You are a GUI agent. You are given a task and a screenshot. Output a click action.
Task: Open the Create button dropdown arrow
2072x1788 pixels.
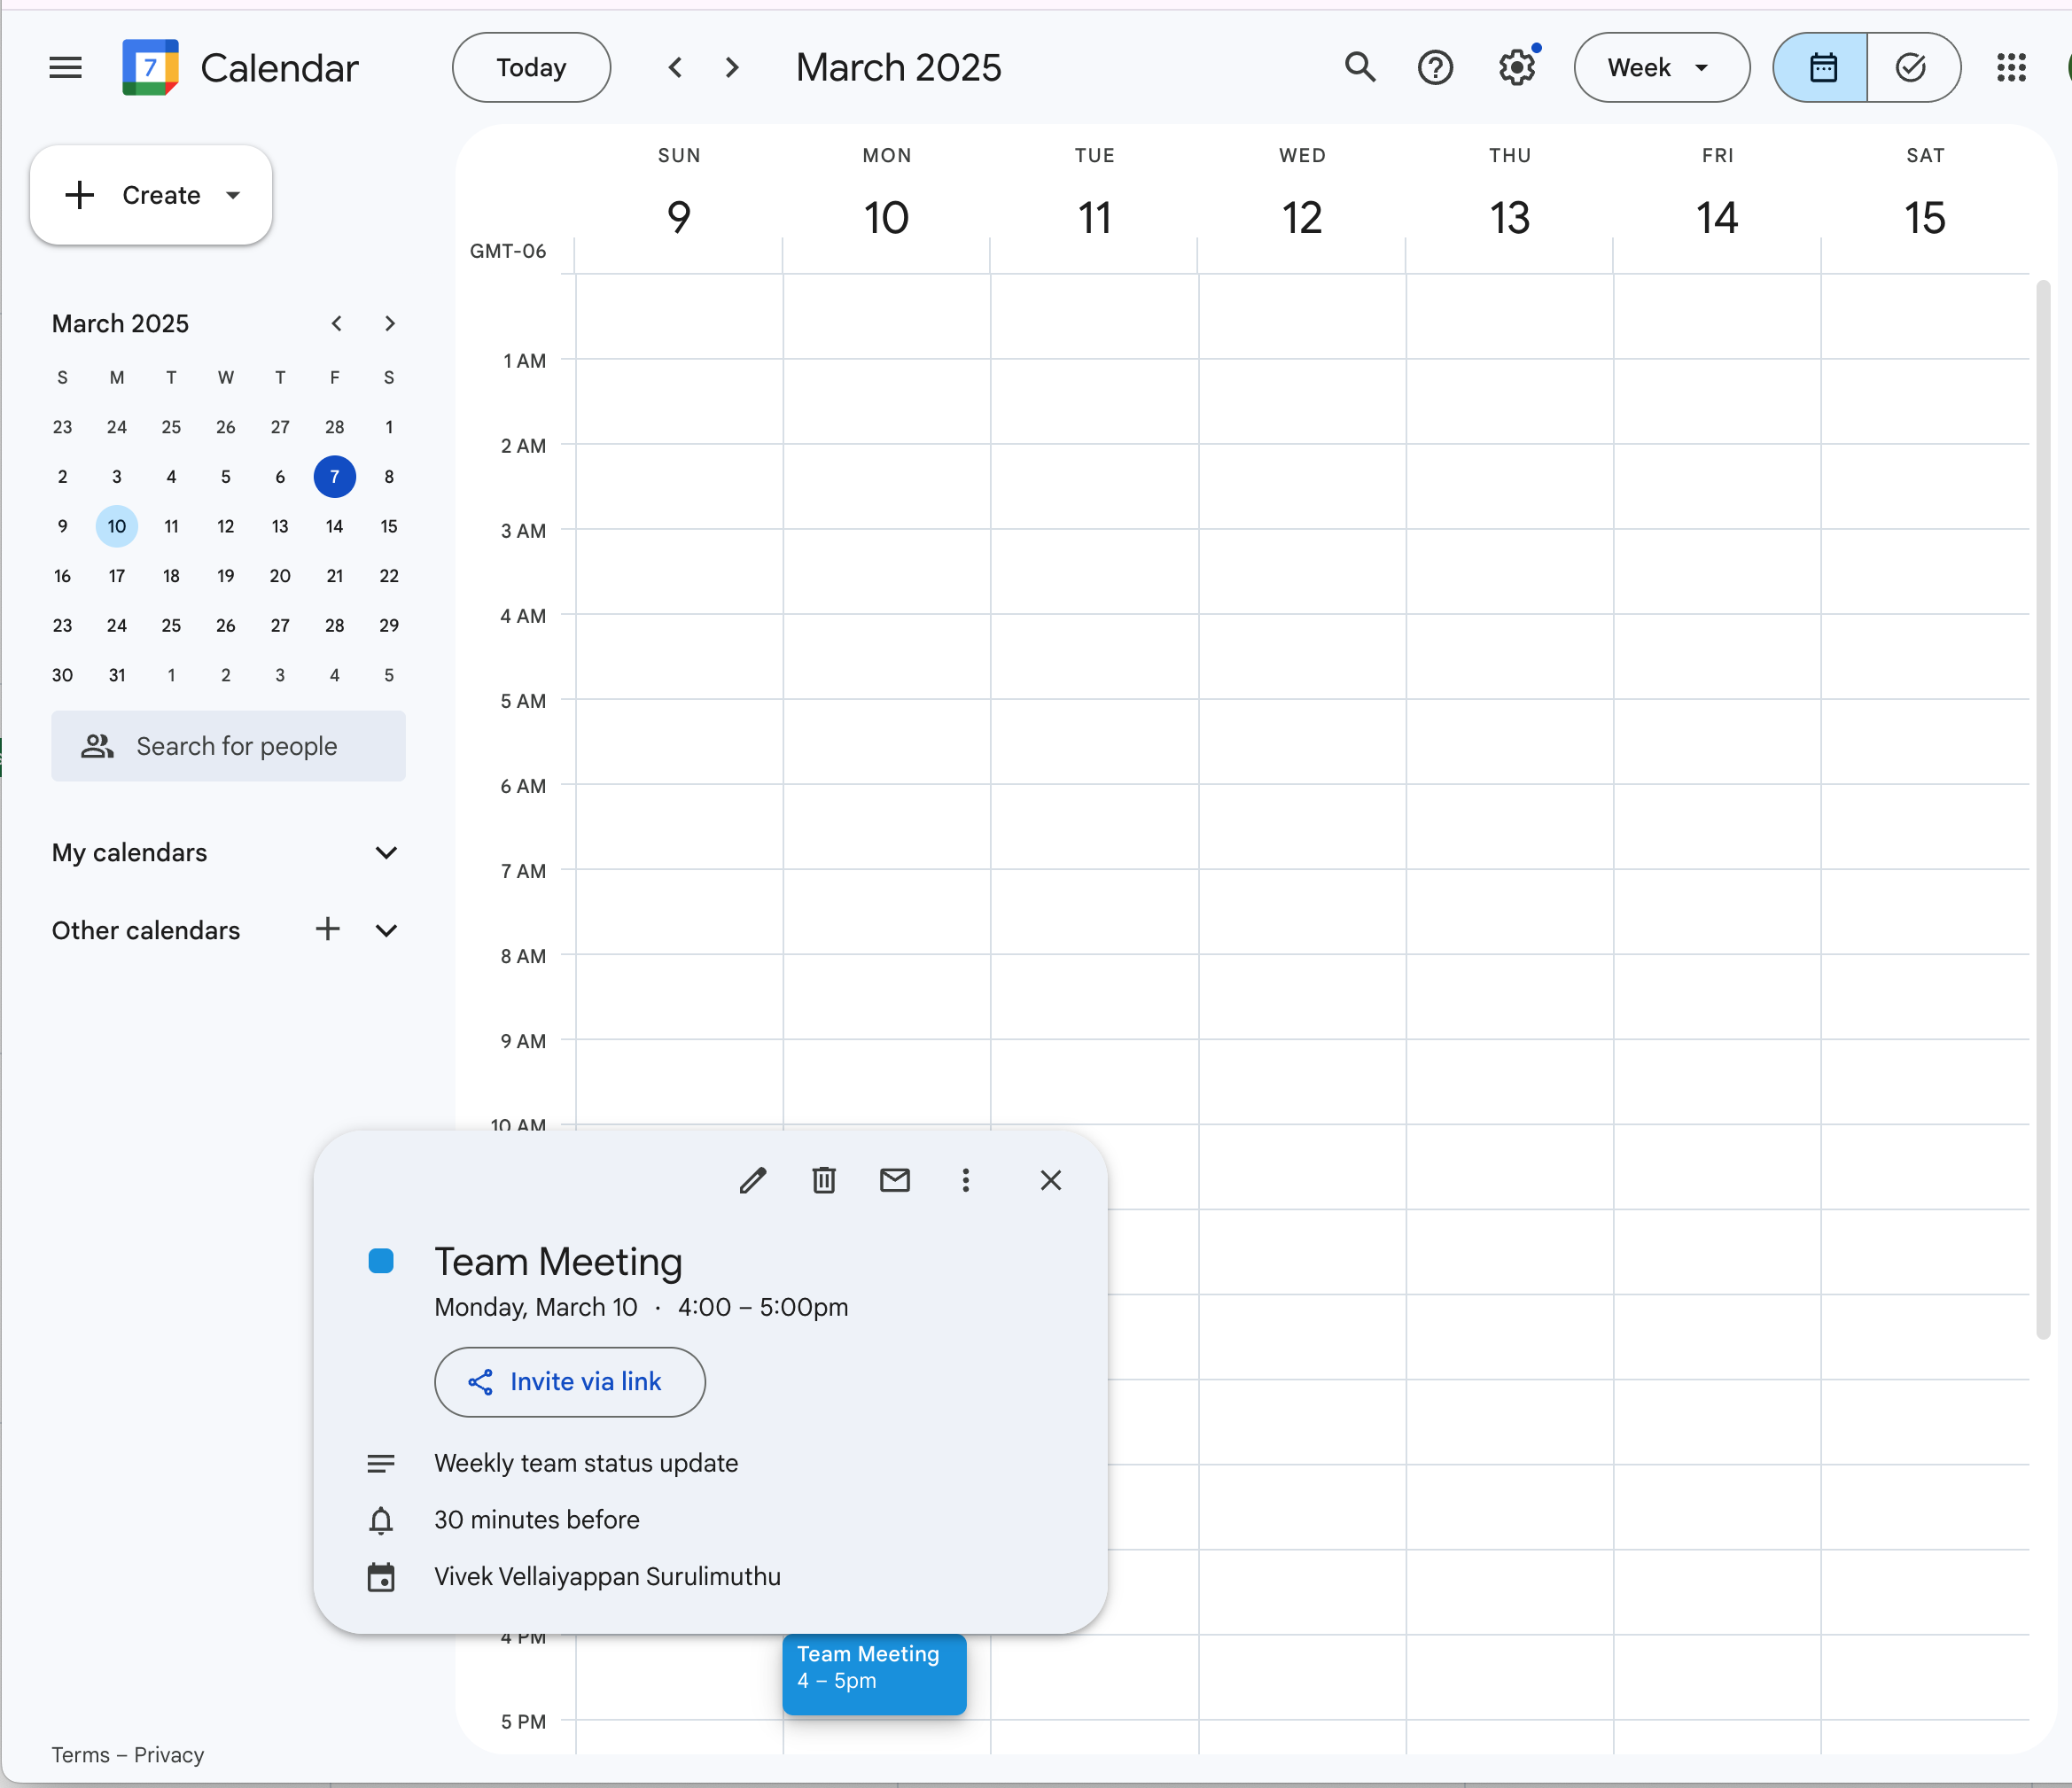pyautogui.click(x=234, y=195)
